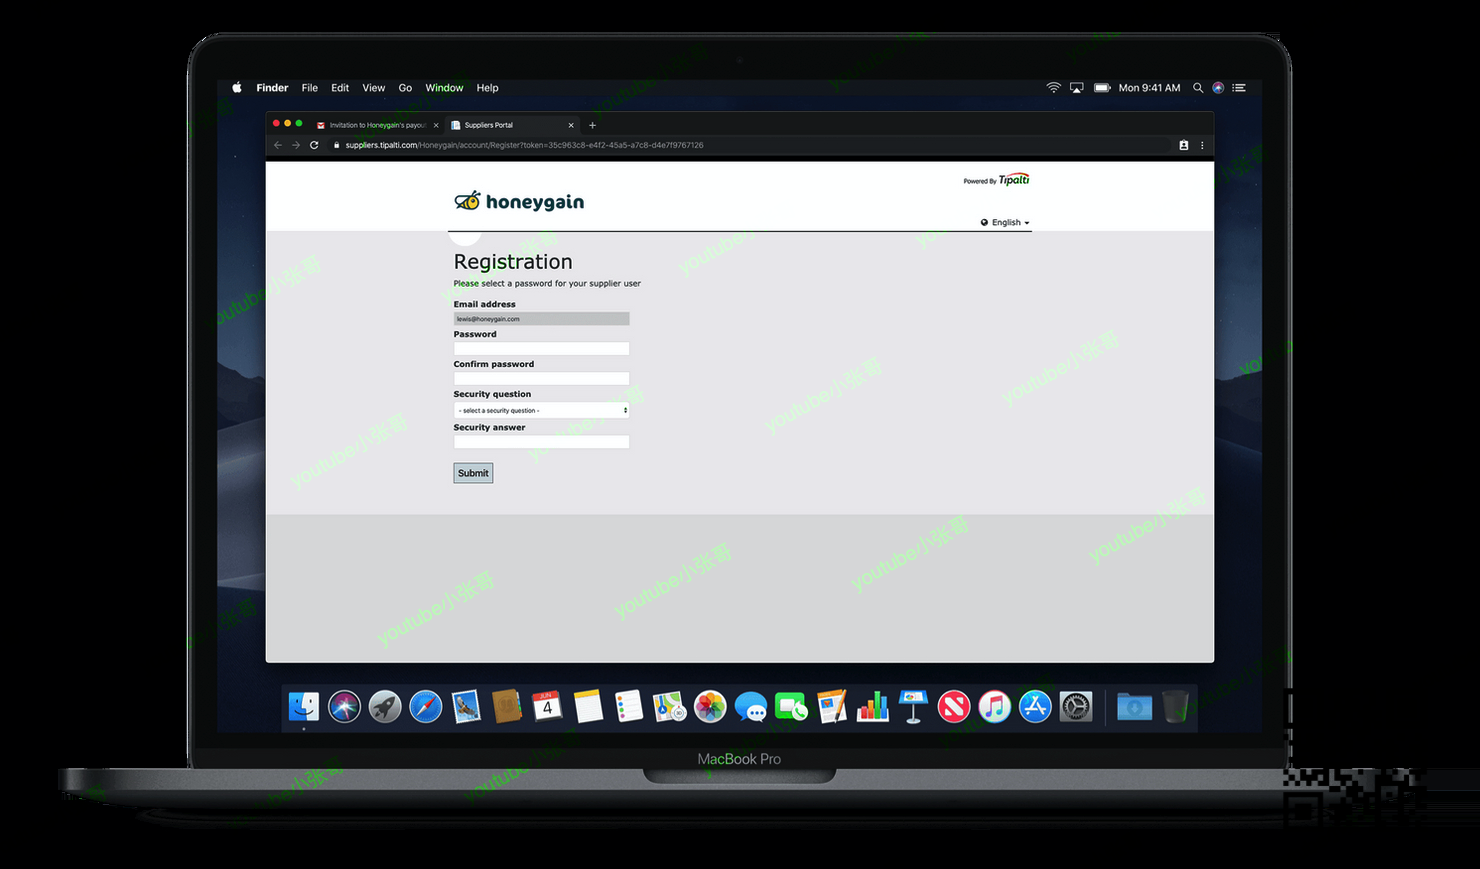
Task: Open FaceTime green icon in dock
Action: 791,707
